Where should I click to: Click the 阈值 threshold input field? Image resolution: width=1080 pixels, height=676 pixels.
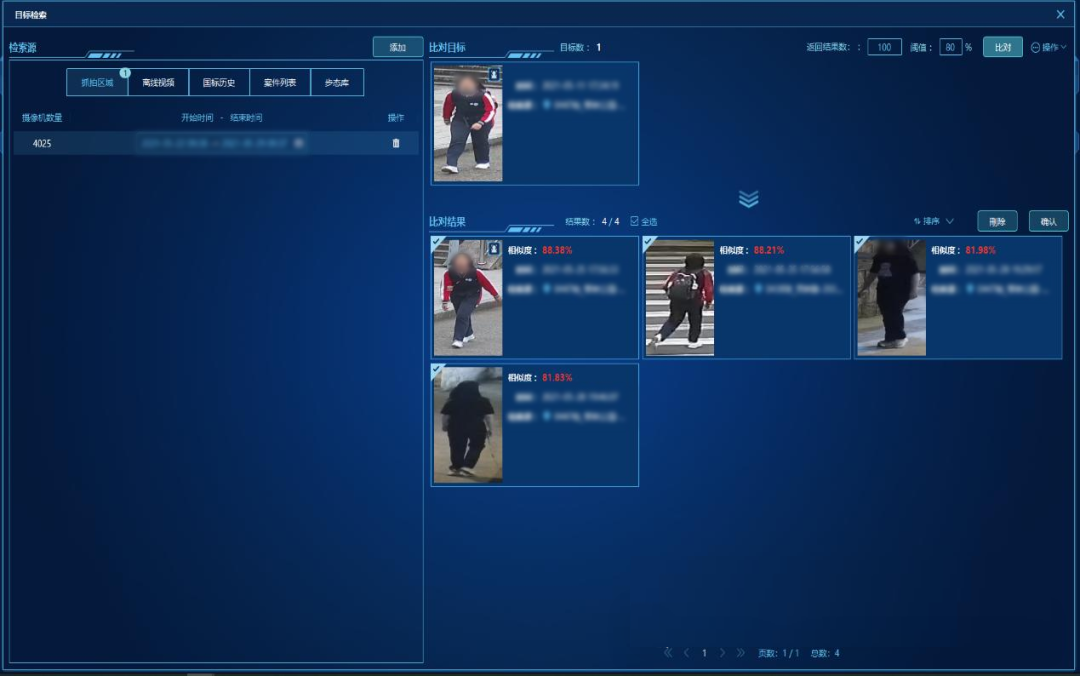point(950,47)
